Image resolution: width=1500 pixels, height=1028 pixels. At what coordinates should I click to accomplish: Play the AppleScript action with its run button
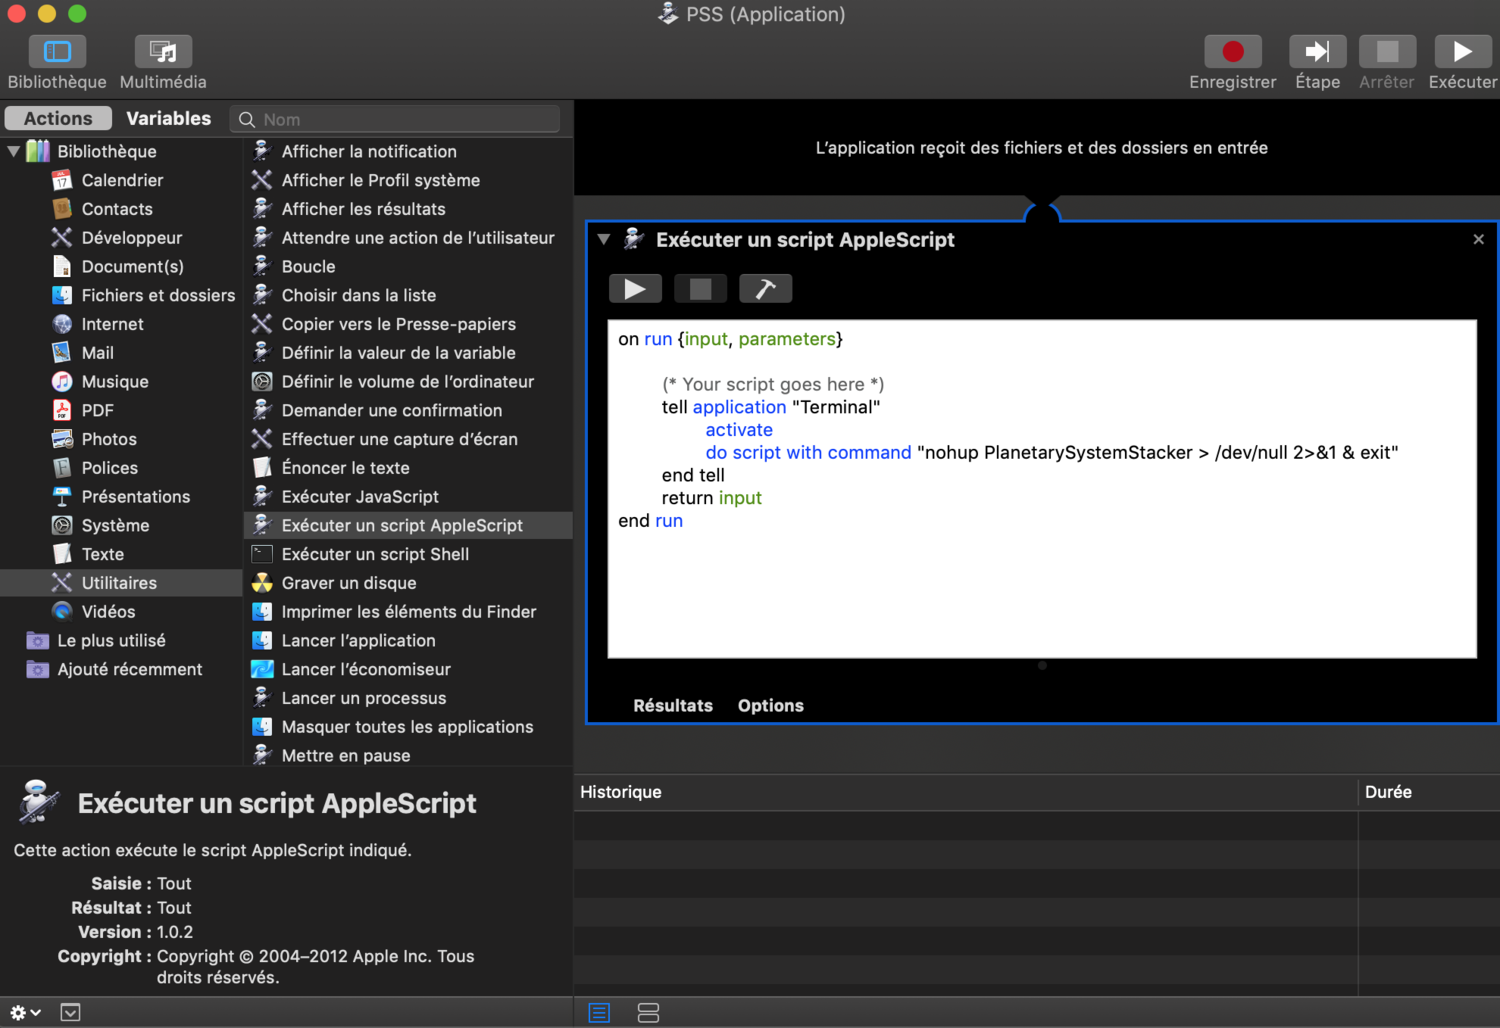(x=635, y=288)
